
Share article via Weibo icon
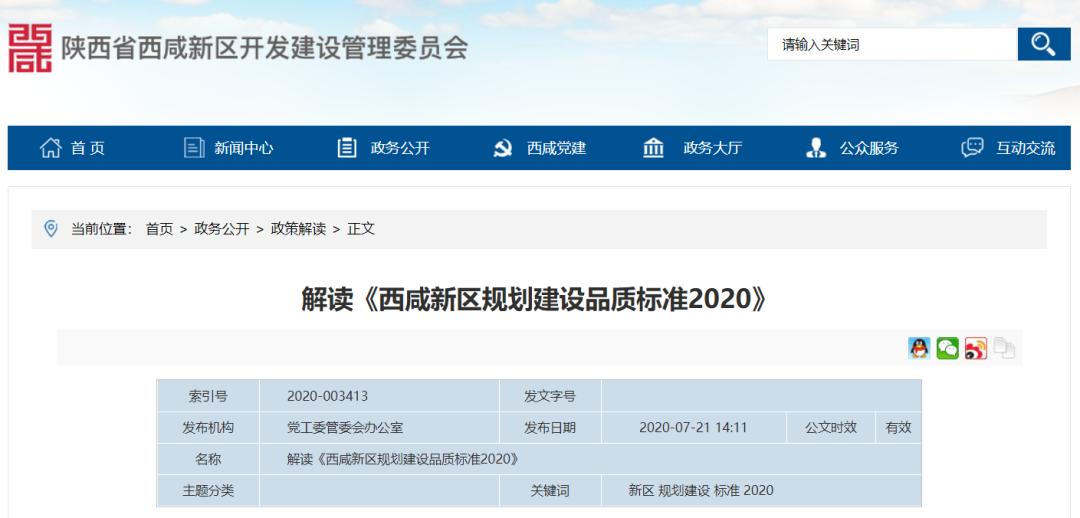(975, 348)
